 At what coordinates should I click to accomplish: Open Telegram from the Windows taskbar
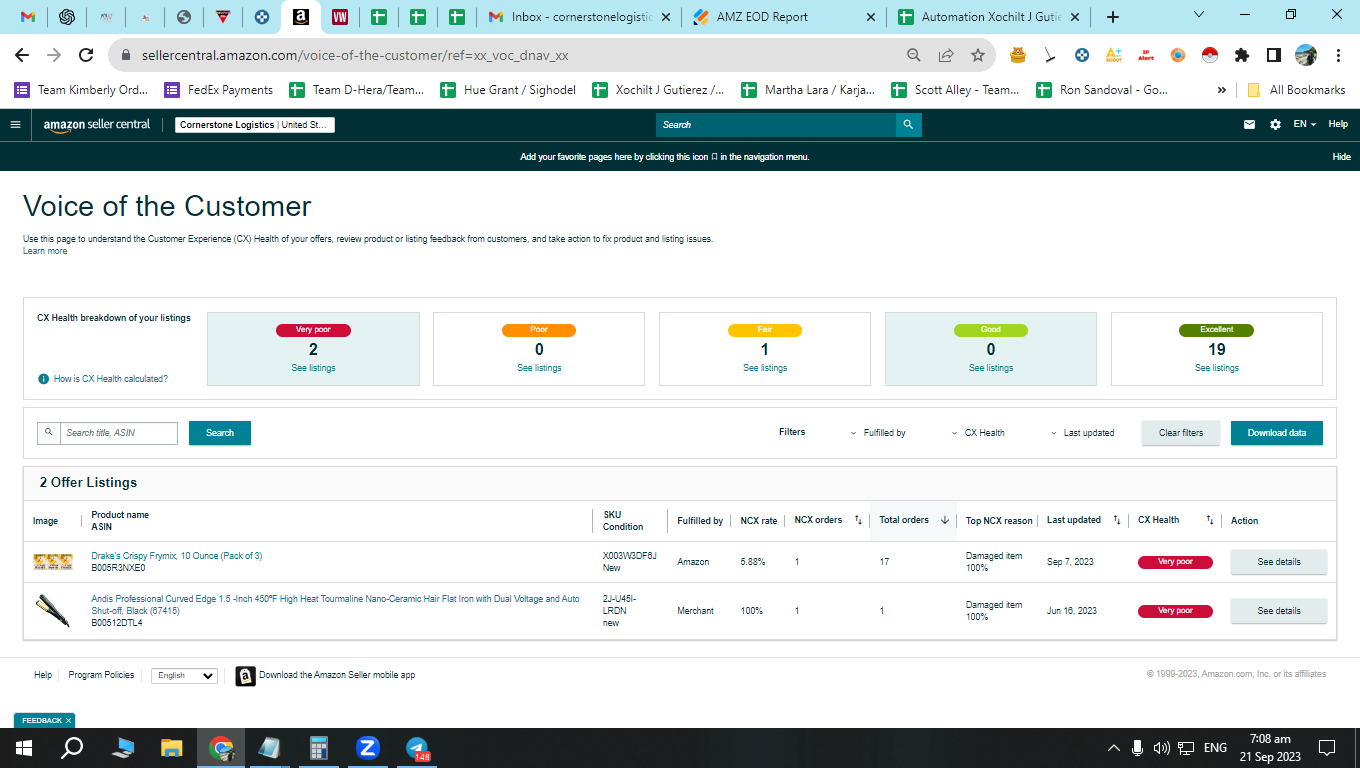coord(417,747)
